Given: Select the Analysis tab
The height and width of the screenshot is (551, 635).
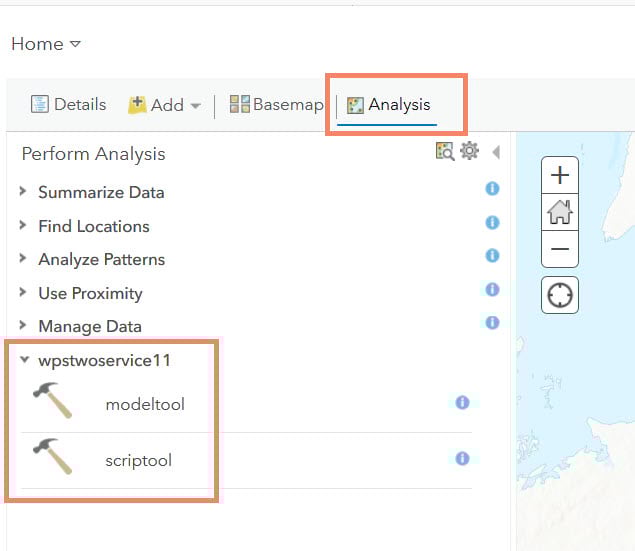Looking at the screenshot, I should click(388, 105).
